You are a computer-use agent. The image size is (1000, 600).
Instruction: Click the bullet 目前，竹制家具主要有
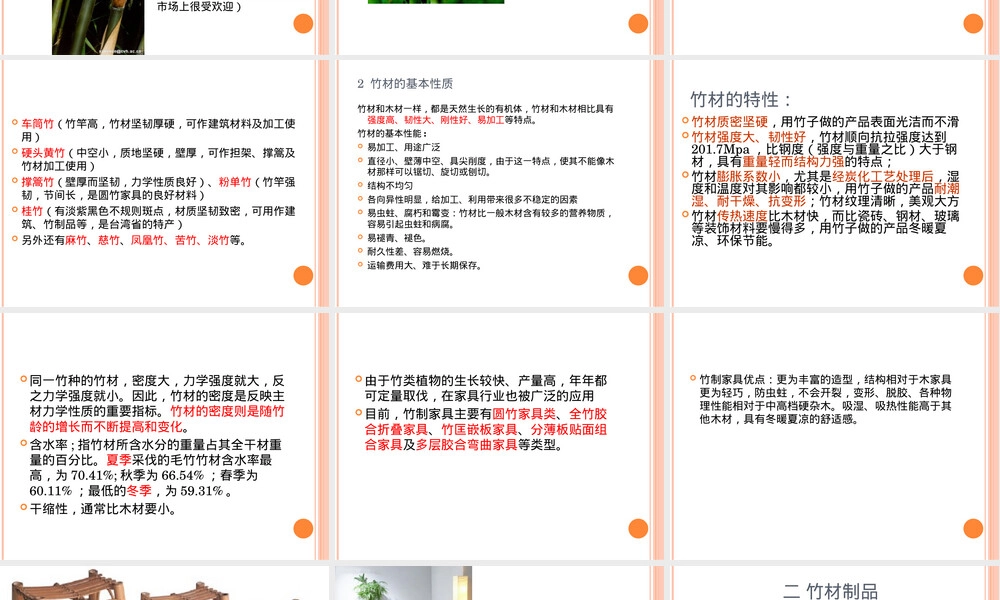pos(485,429)
